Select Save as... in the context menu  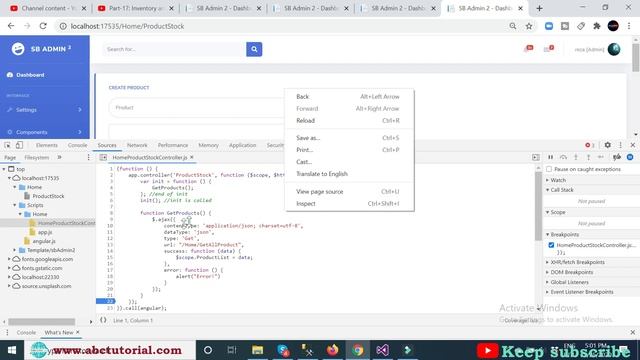pos(349,138)
